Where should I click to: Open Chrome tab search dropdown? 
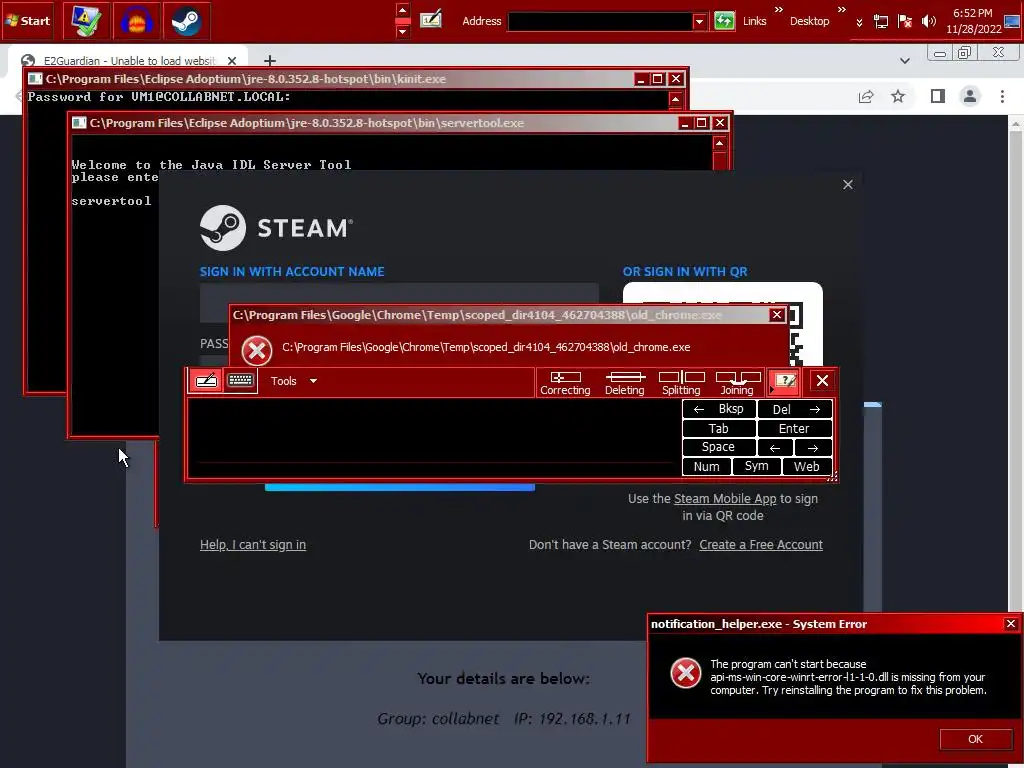click(x=904, y=61)
